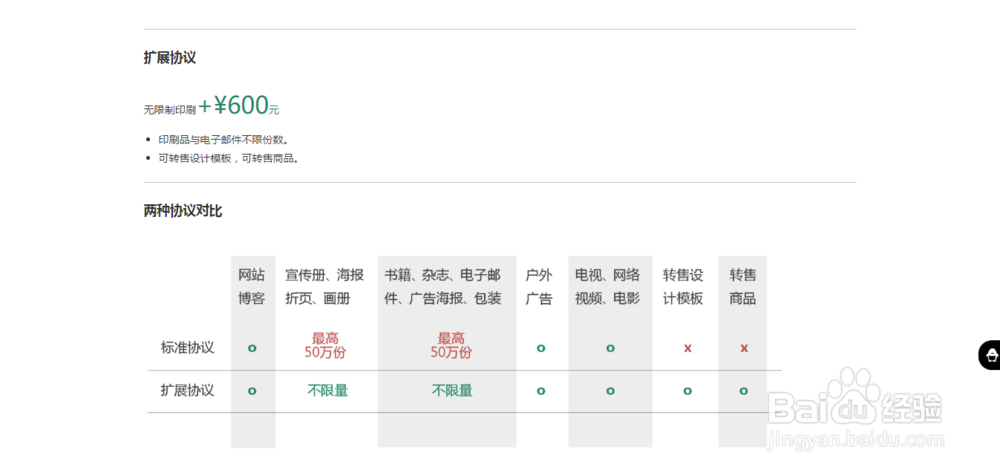The width and height of the screenshot is (1000, 474).
Task: Click the 两种协议对比 heading
Action: (x=183, y=211)
